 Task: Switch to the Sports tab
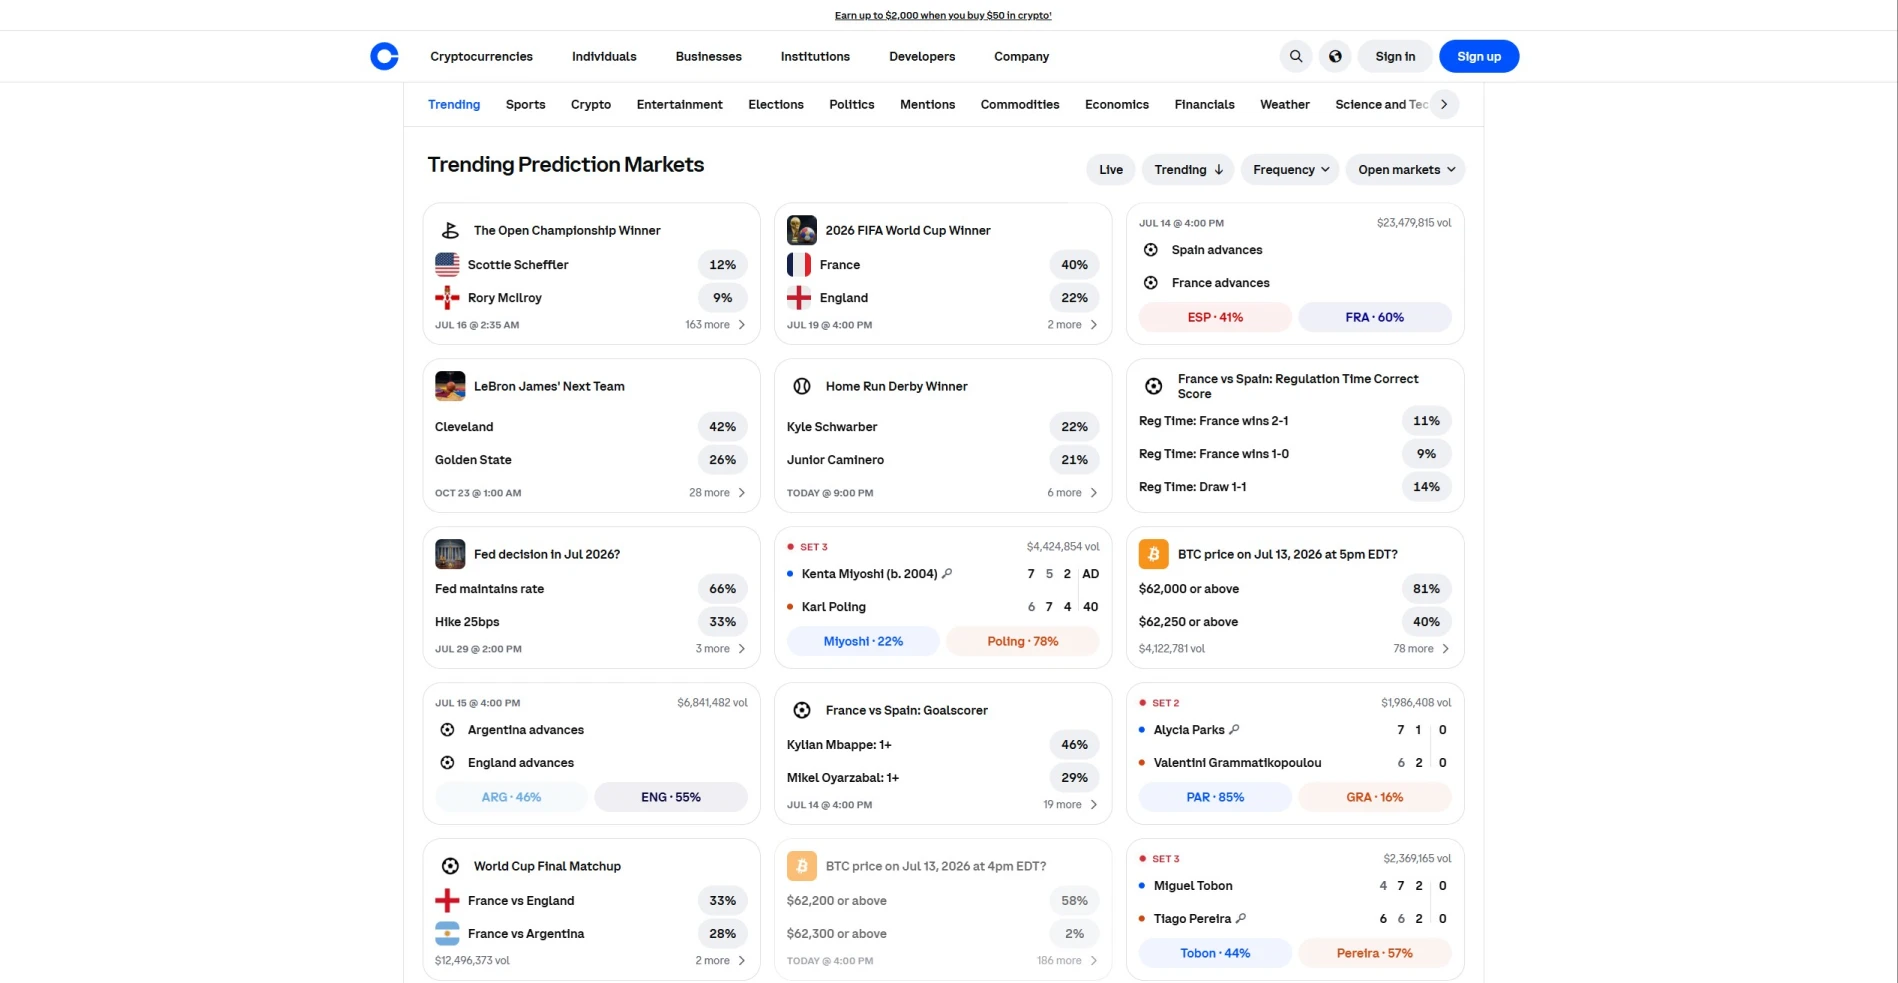click(x=525, y=104)
